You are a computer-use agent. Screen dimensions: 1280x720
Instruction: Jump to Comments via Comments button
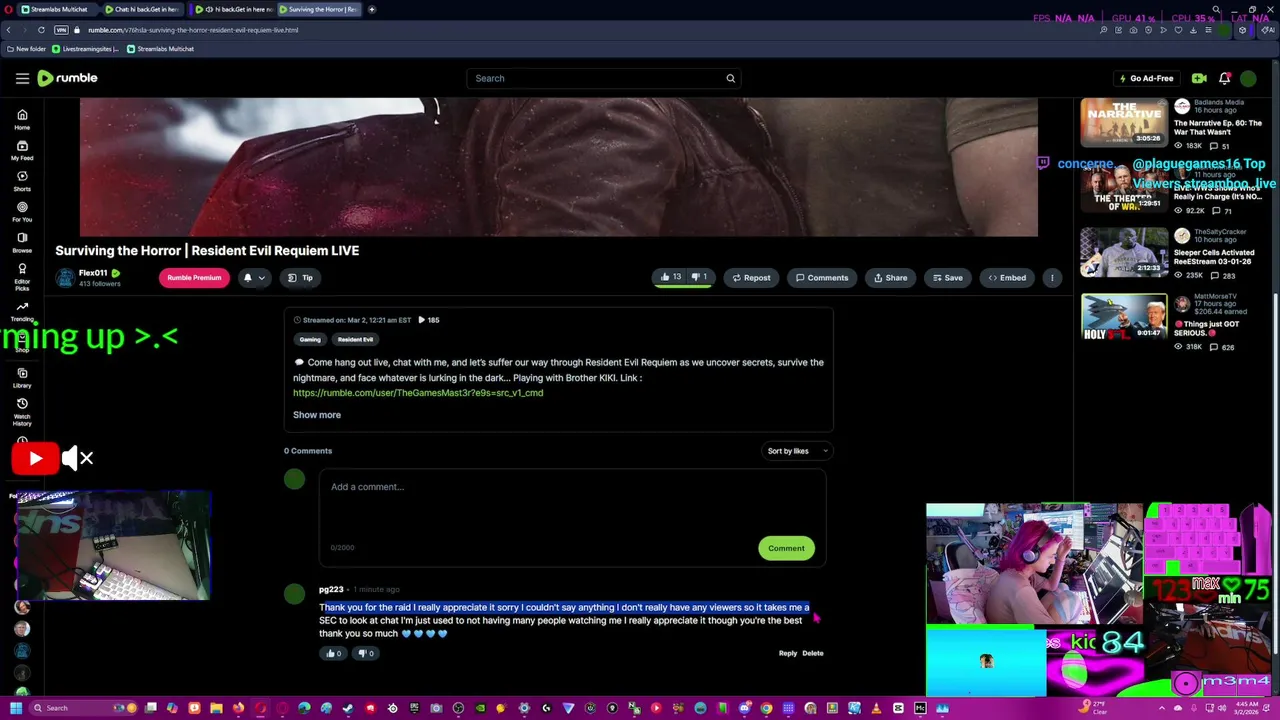(x=822, y=278)
